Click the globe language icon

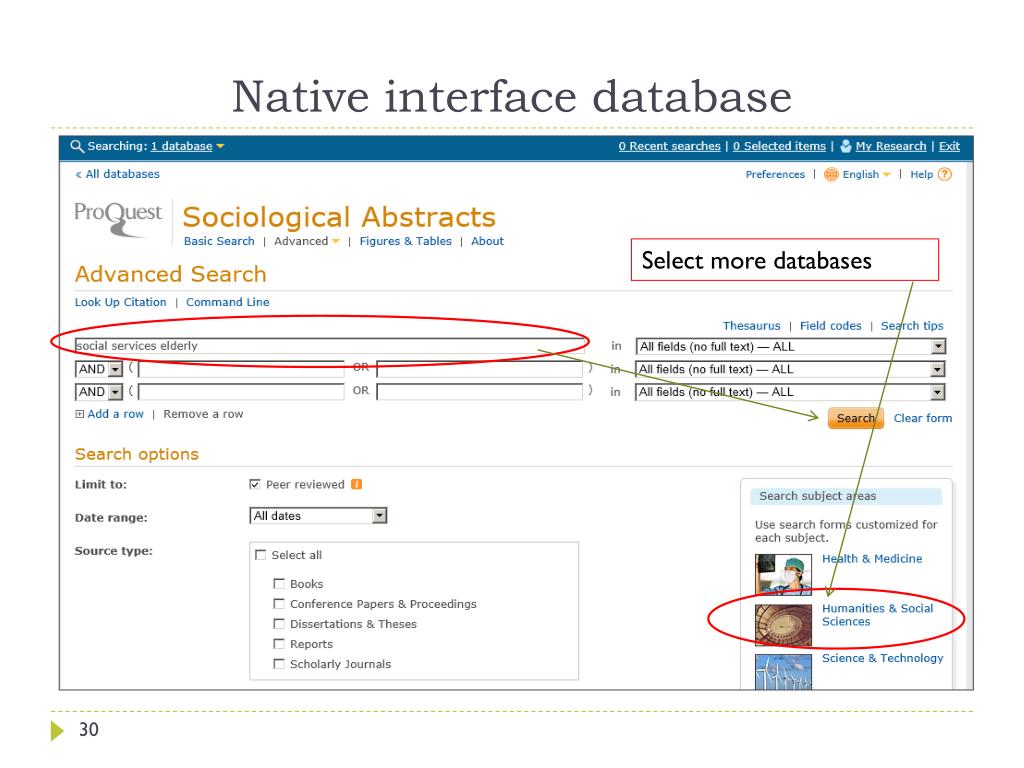[830, 175]
